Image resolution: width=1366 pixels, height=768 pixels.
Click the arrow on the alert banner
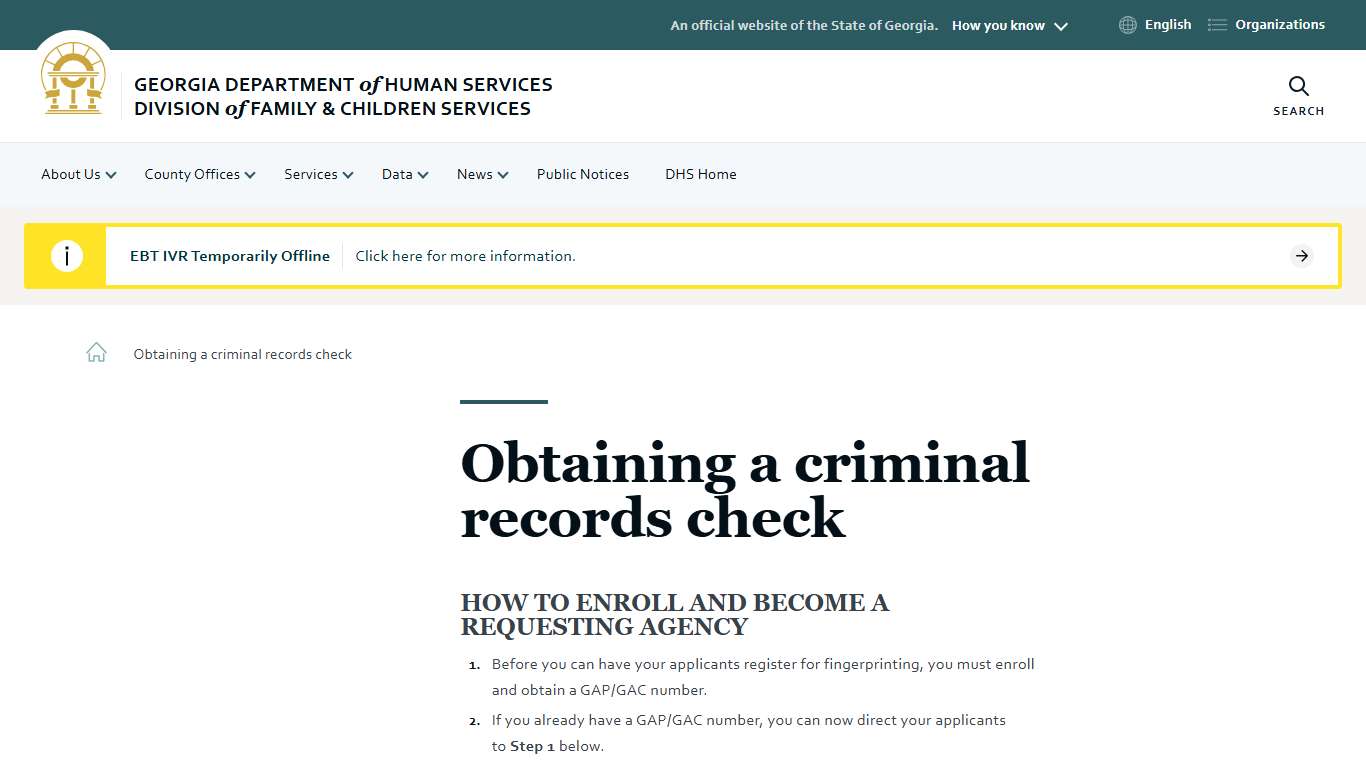pyautogui.click(x=1301, y=255)
